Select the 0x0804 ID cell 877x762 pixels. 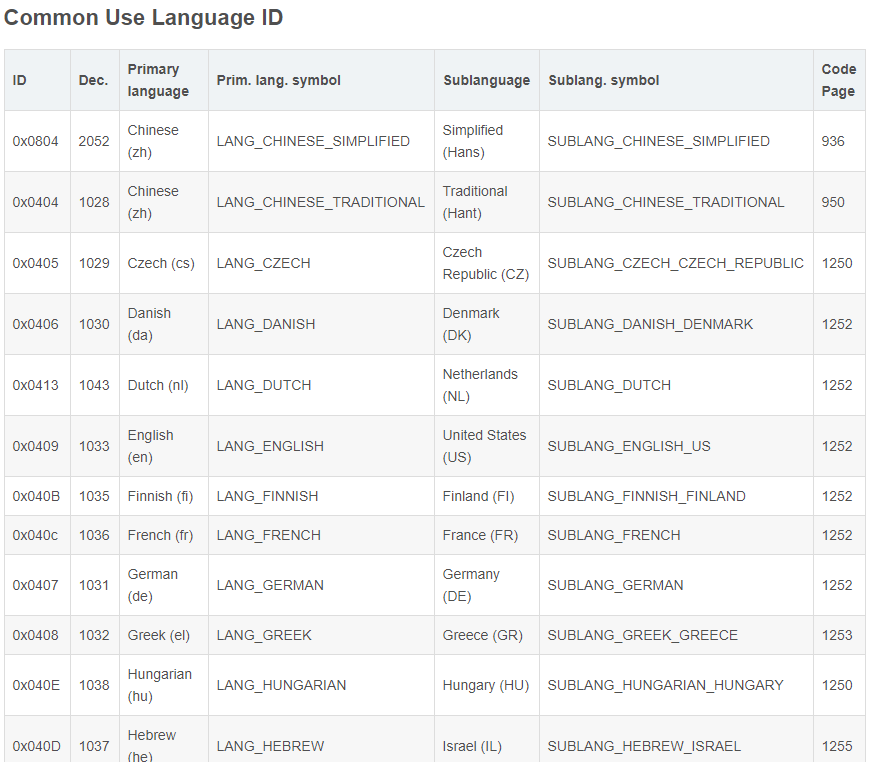(x=36, y=141)
